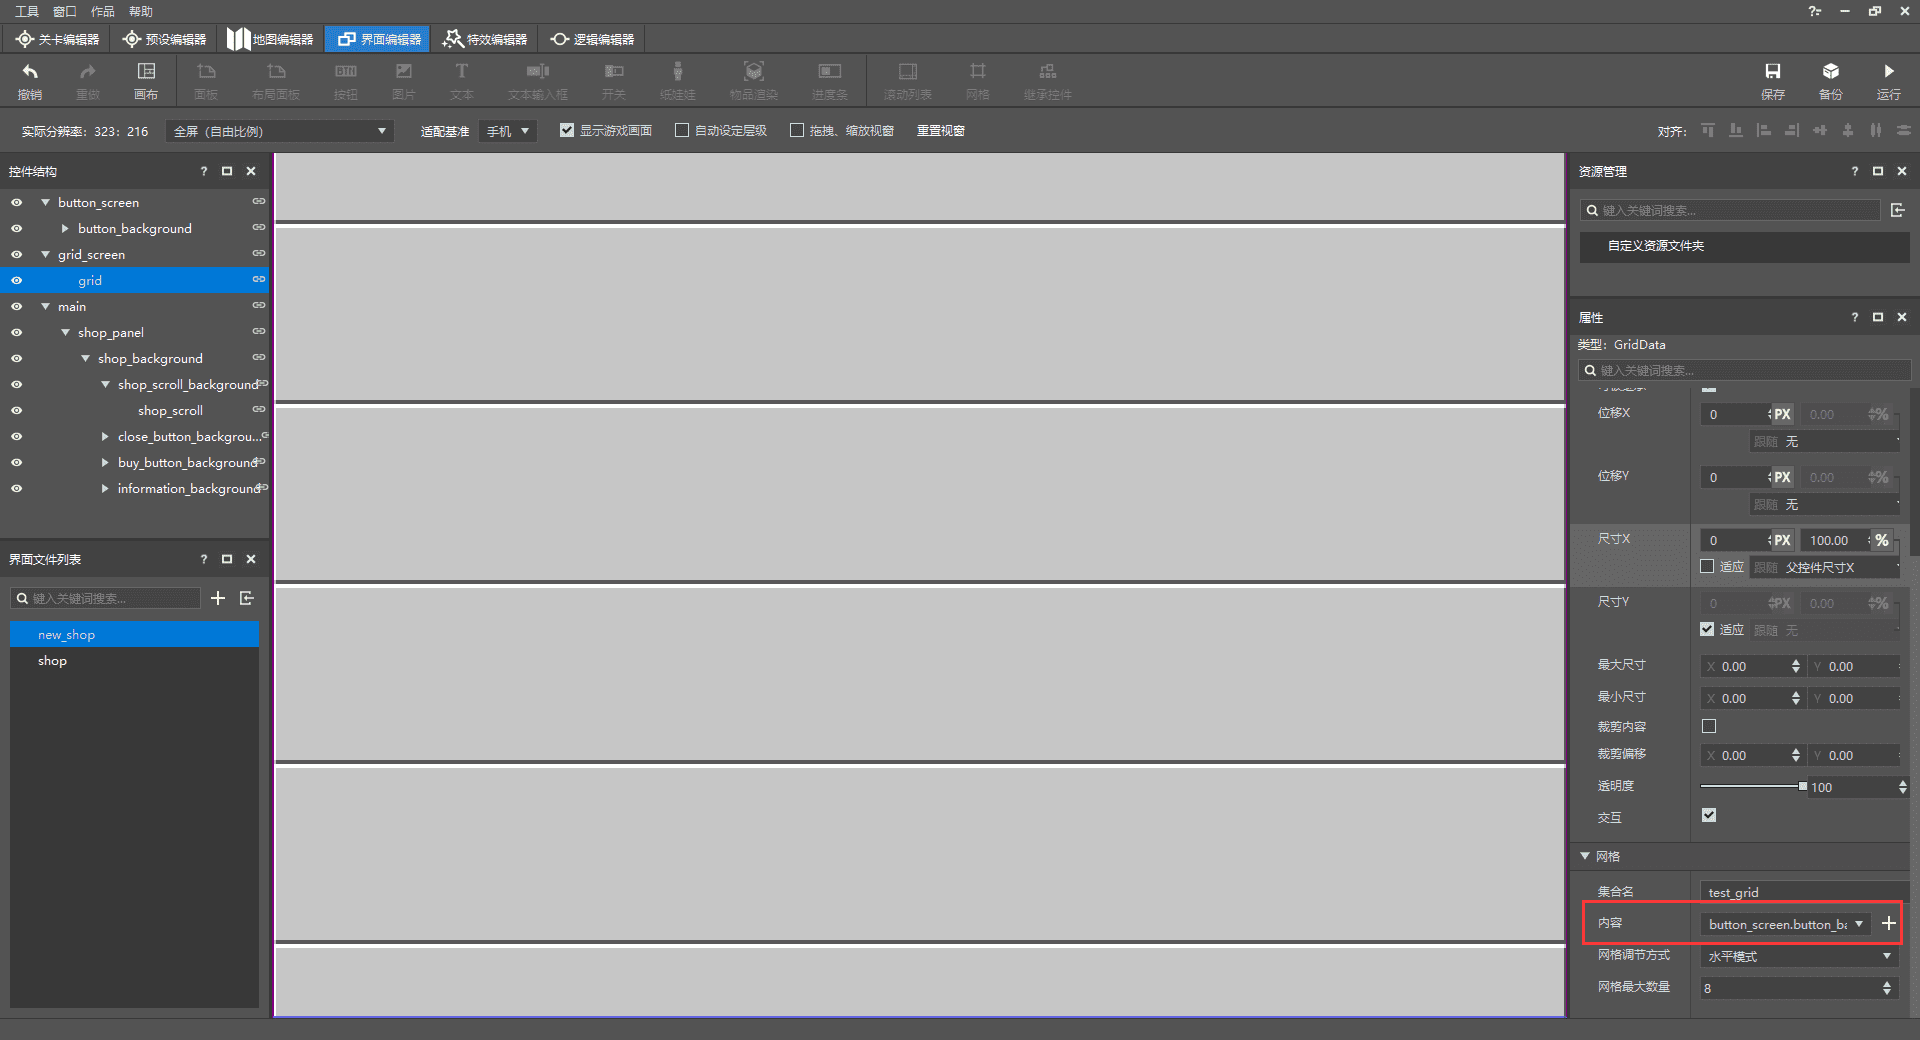Click the 画布 (canvas) toolbar icon
This screenshot has height=1040, width=1920.
(146, 79)
